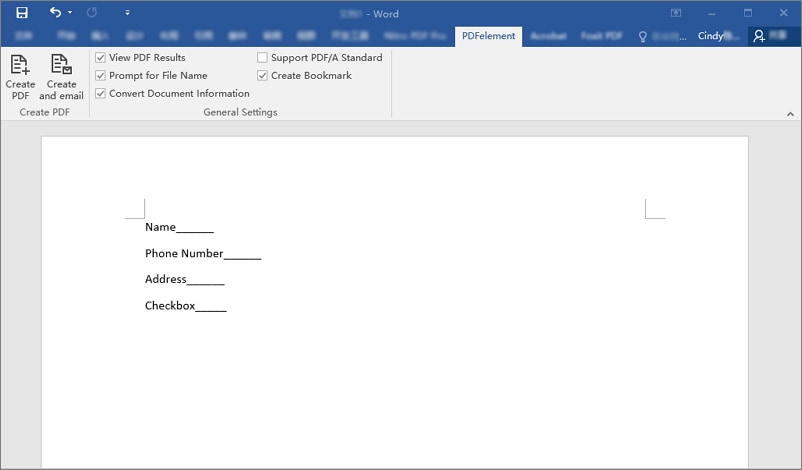Enable Support PDF/A Standard checkbox
This screenshot has width=802, height=470.
(262, 58)
